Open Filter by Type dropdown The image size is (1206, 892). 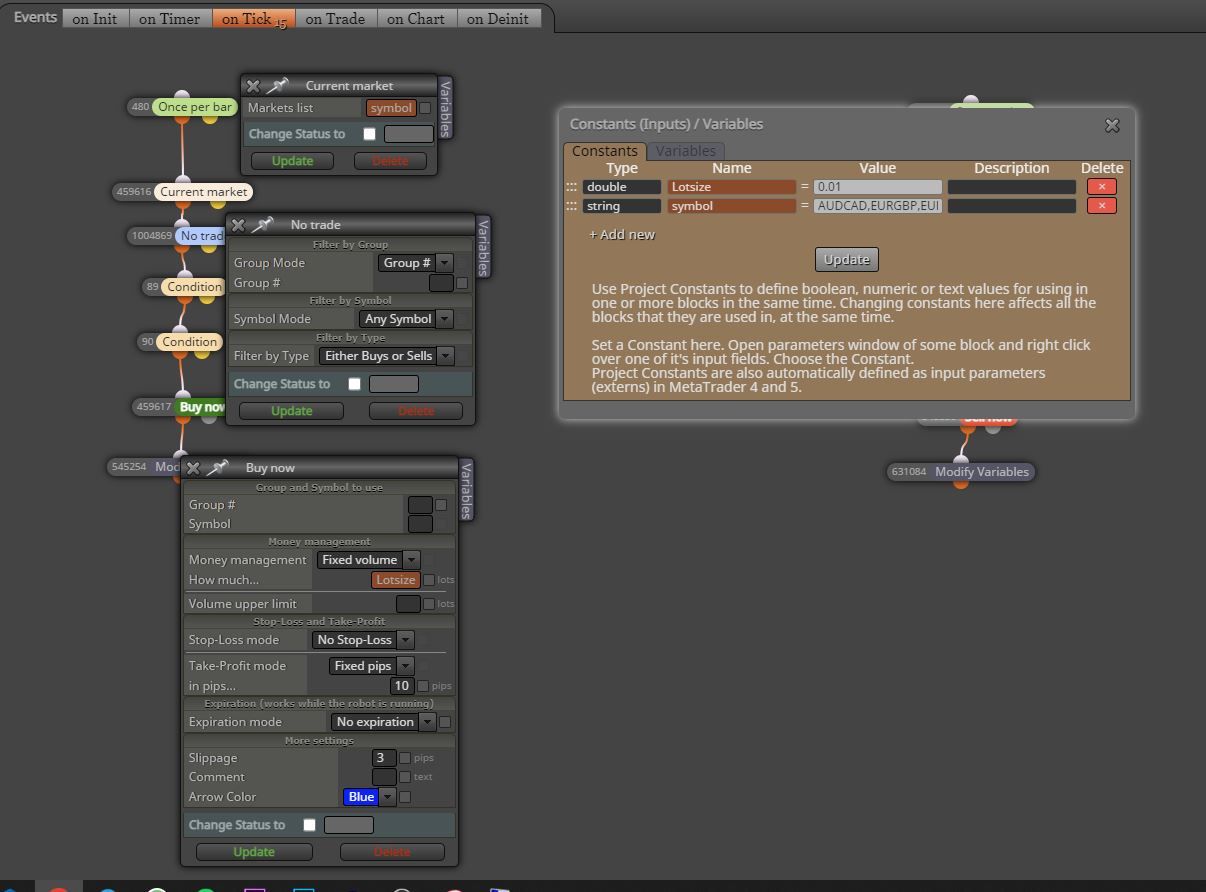pos(386,356)
